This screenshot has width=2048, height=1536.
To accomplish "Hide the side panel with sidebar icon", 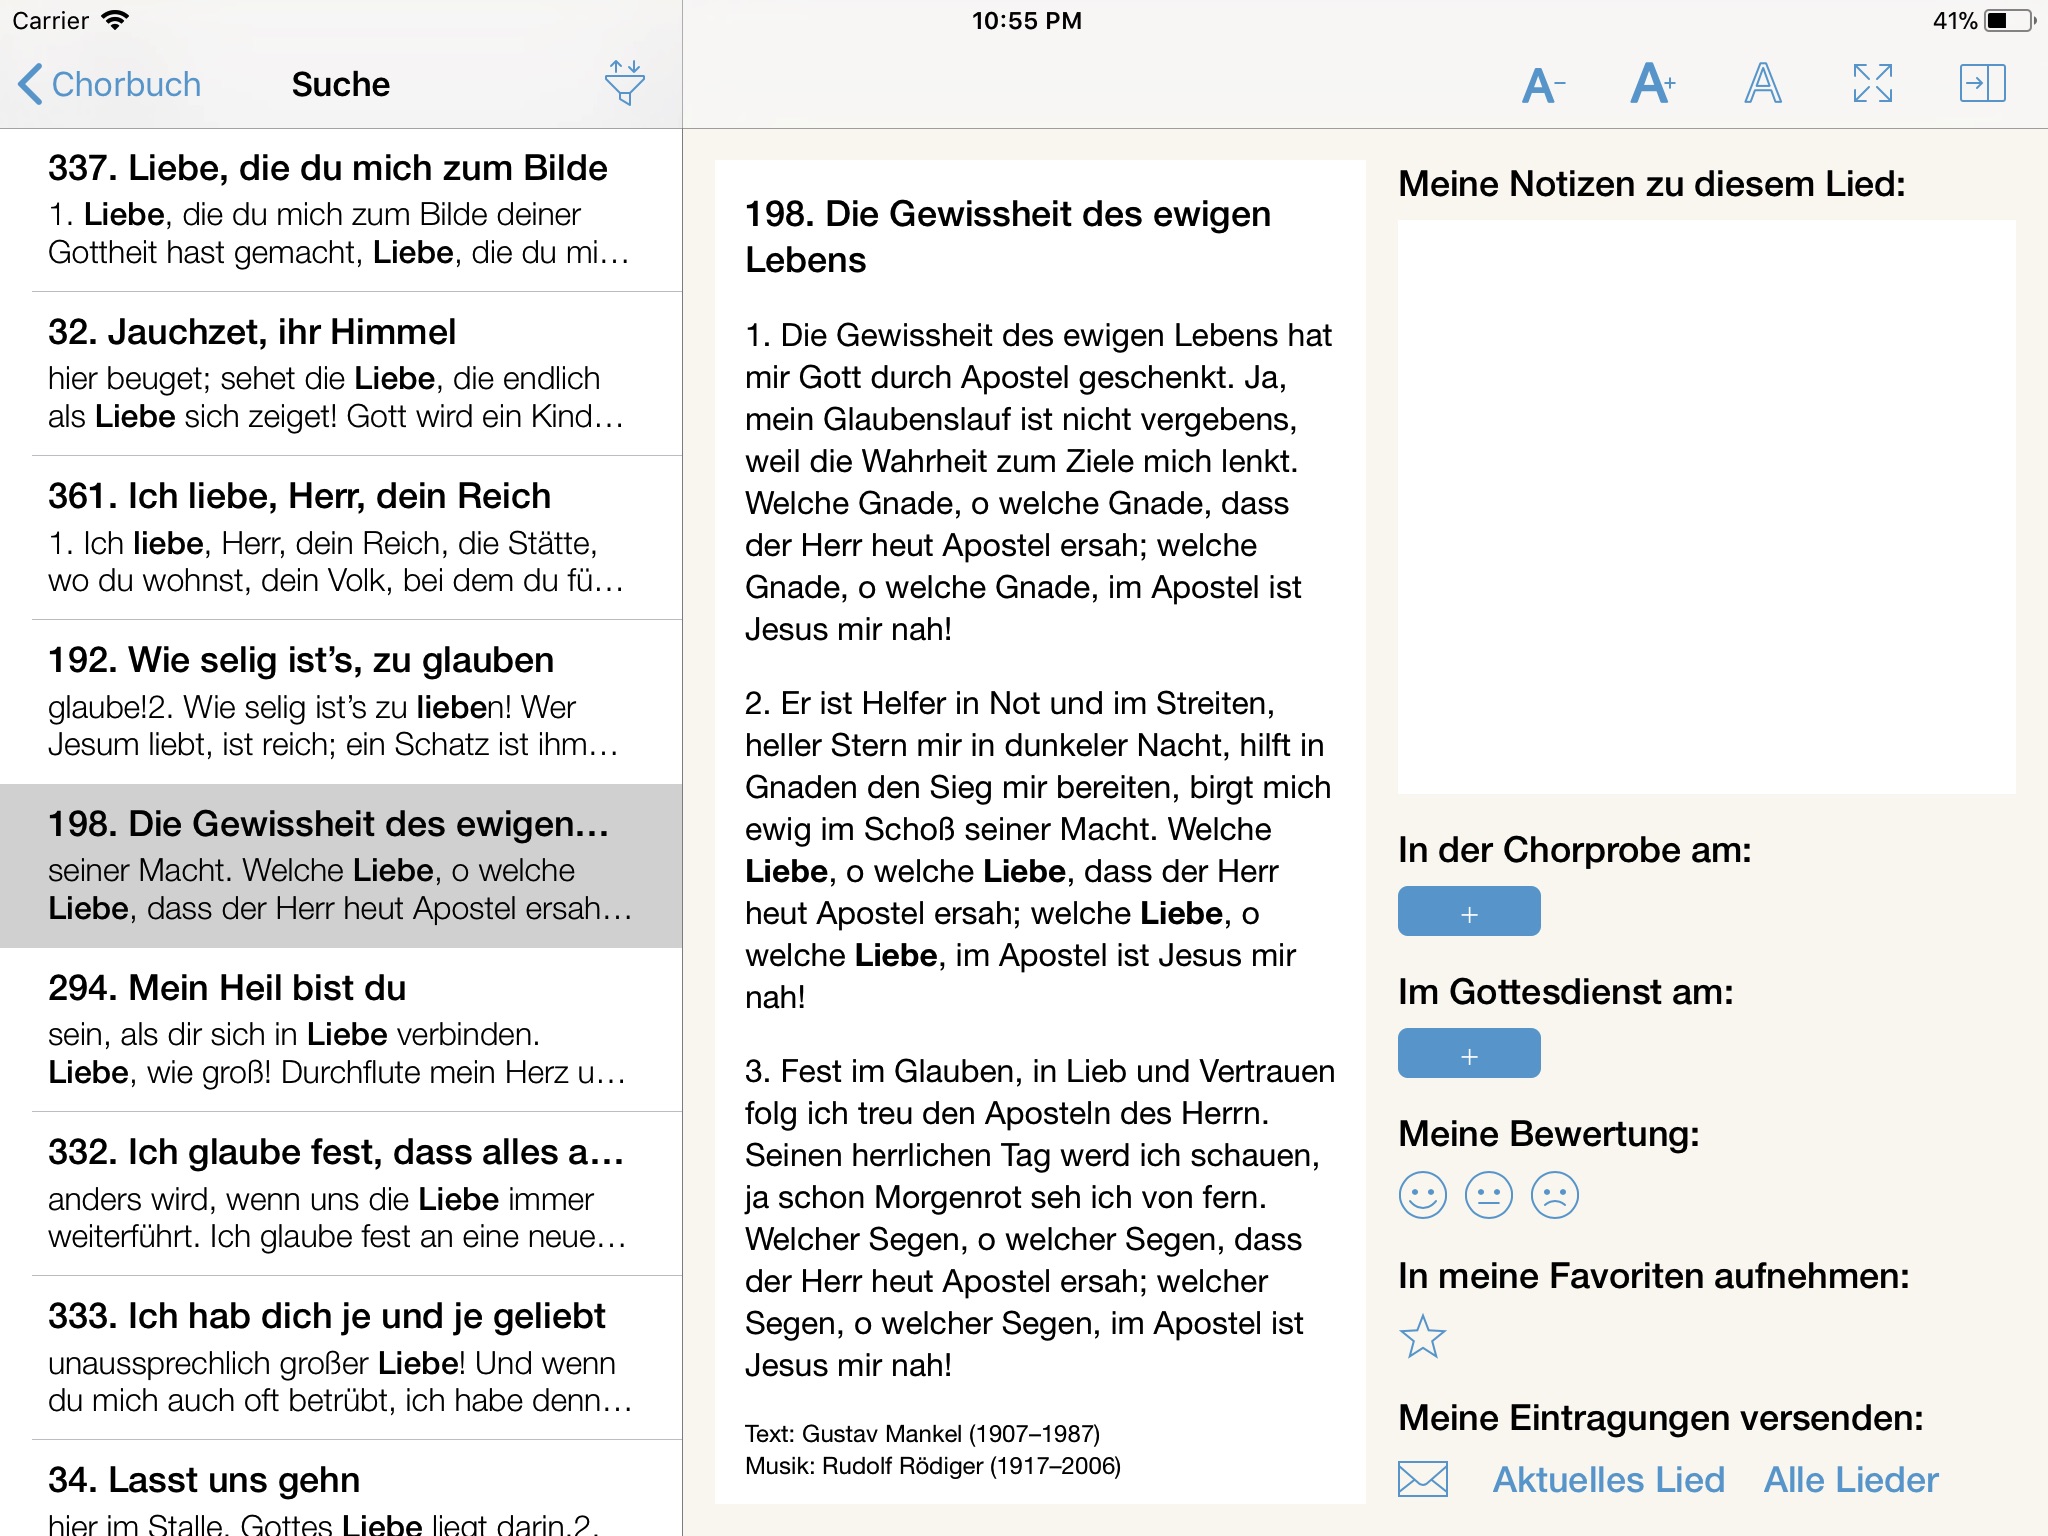I will pyautogui.click(x=1983, y=83).
